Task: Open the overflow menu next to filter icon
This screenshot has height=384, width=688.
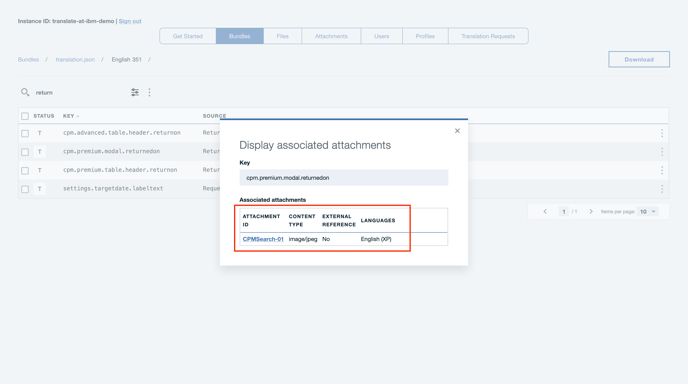Action: pos(149,92)
